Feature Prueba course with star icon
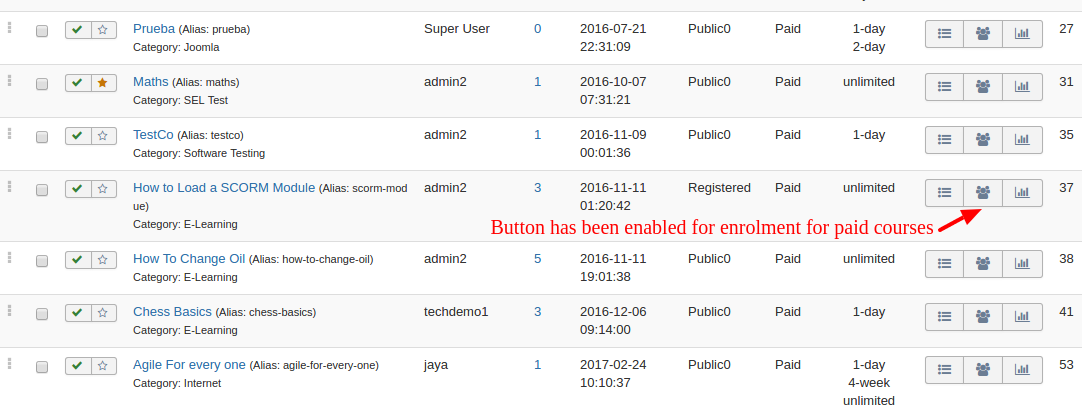Image resolution: width=1088 pixels, height=408 pixels. pos(103,30)
